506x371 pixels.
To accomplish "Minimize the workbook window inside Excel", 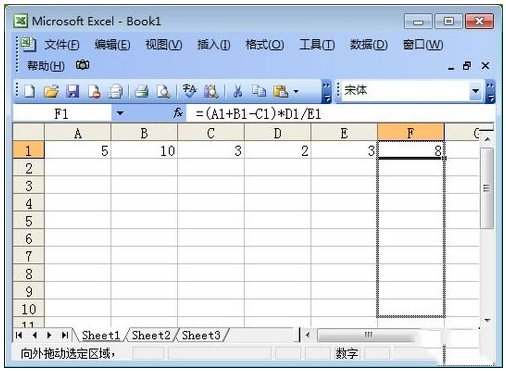I will [x=451, y=68].
